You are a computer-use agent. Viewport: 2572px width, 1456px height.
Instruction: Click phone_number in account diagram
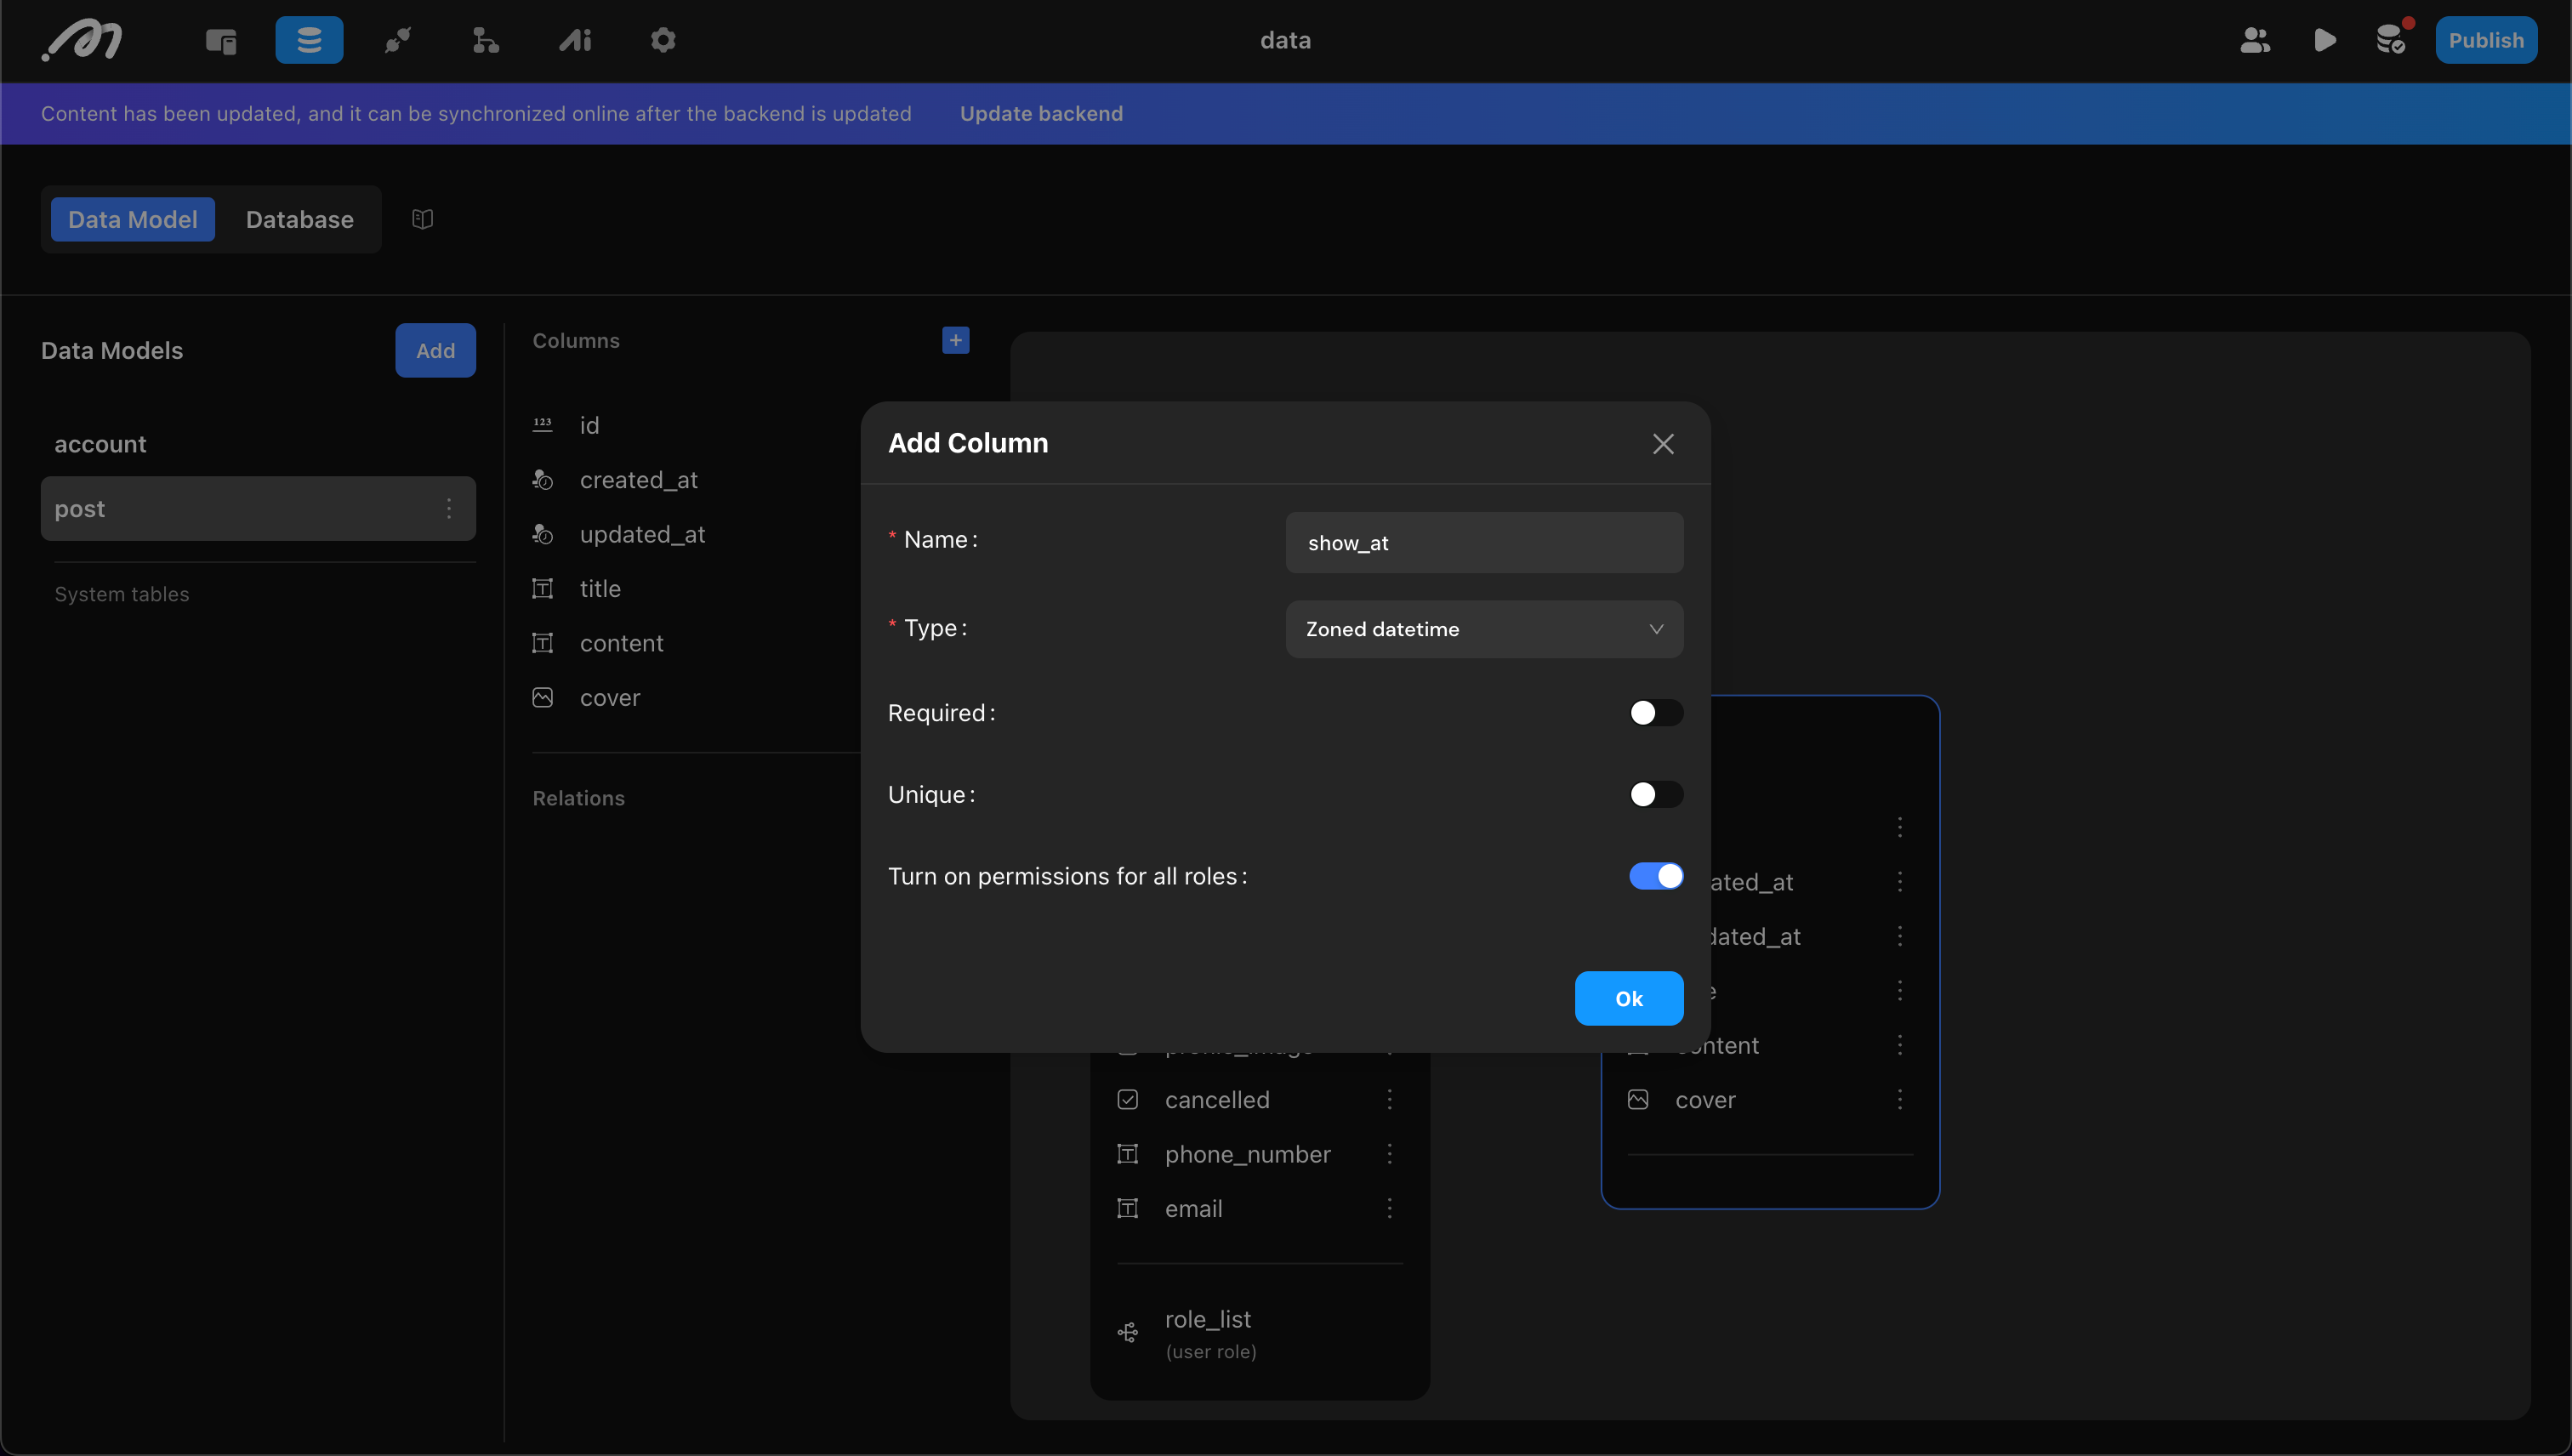tap(1247, 1154)
